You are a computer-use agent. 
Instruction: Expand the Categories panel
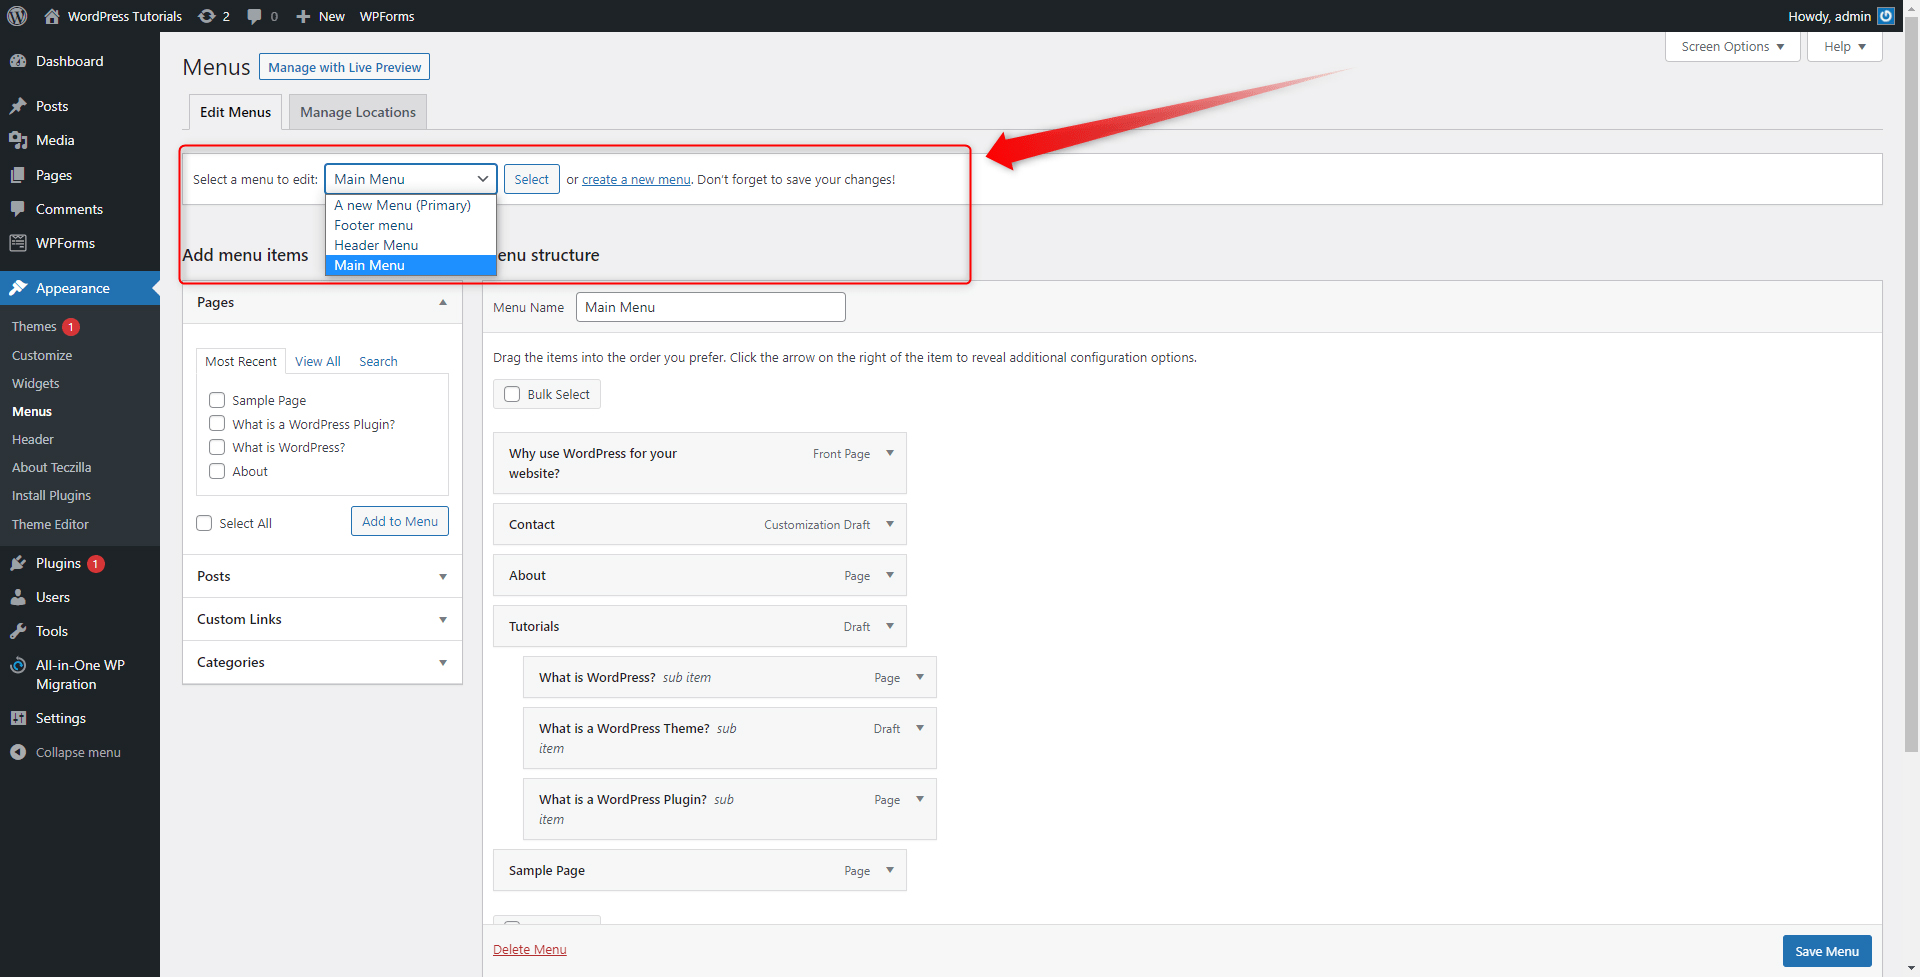point(322,662)
